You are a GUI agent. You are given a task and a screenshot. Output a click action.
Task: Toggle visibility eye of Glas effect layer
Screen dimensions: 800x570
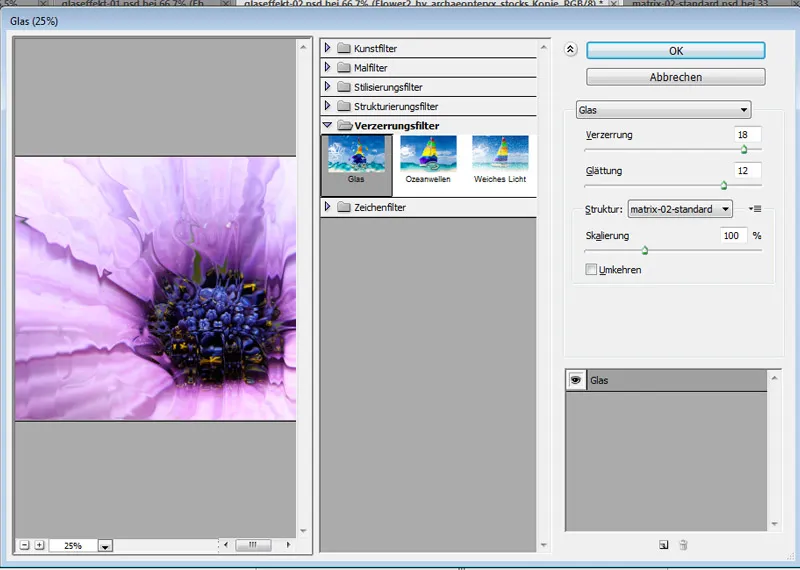[576, 380]
